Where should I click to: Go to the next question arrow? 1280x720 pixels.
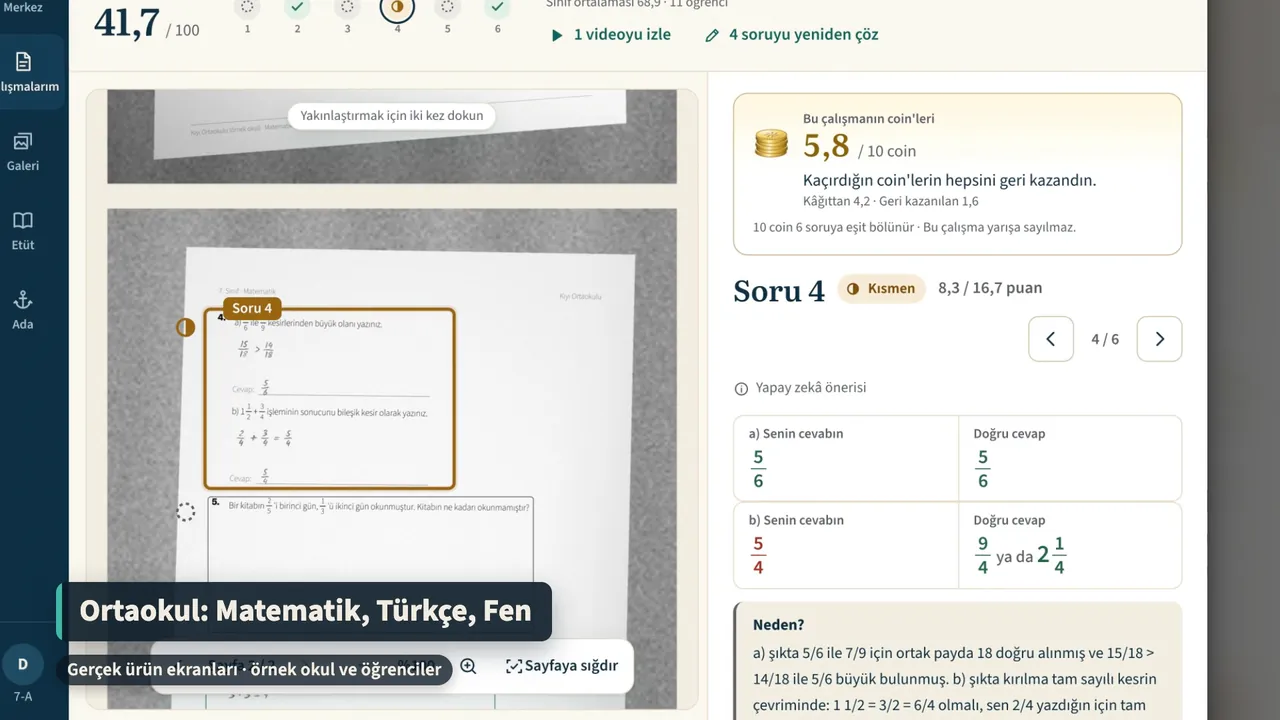pyautogui.click(x=1160, y=339)
